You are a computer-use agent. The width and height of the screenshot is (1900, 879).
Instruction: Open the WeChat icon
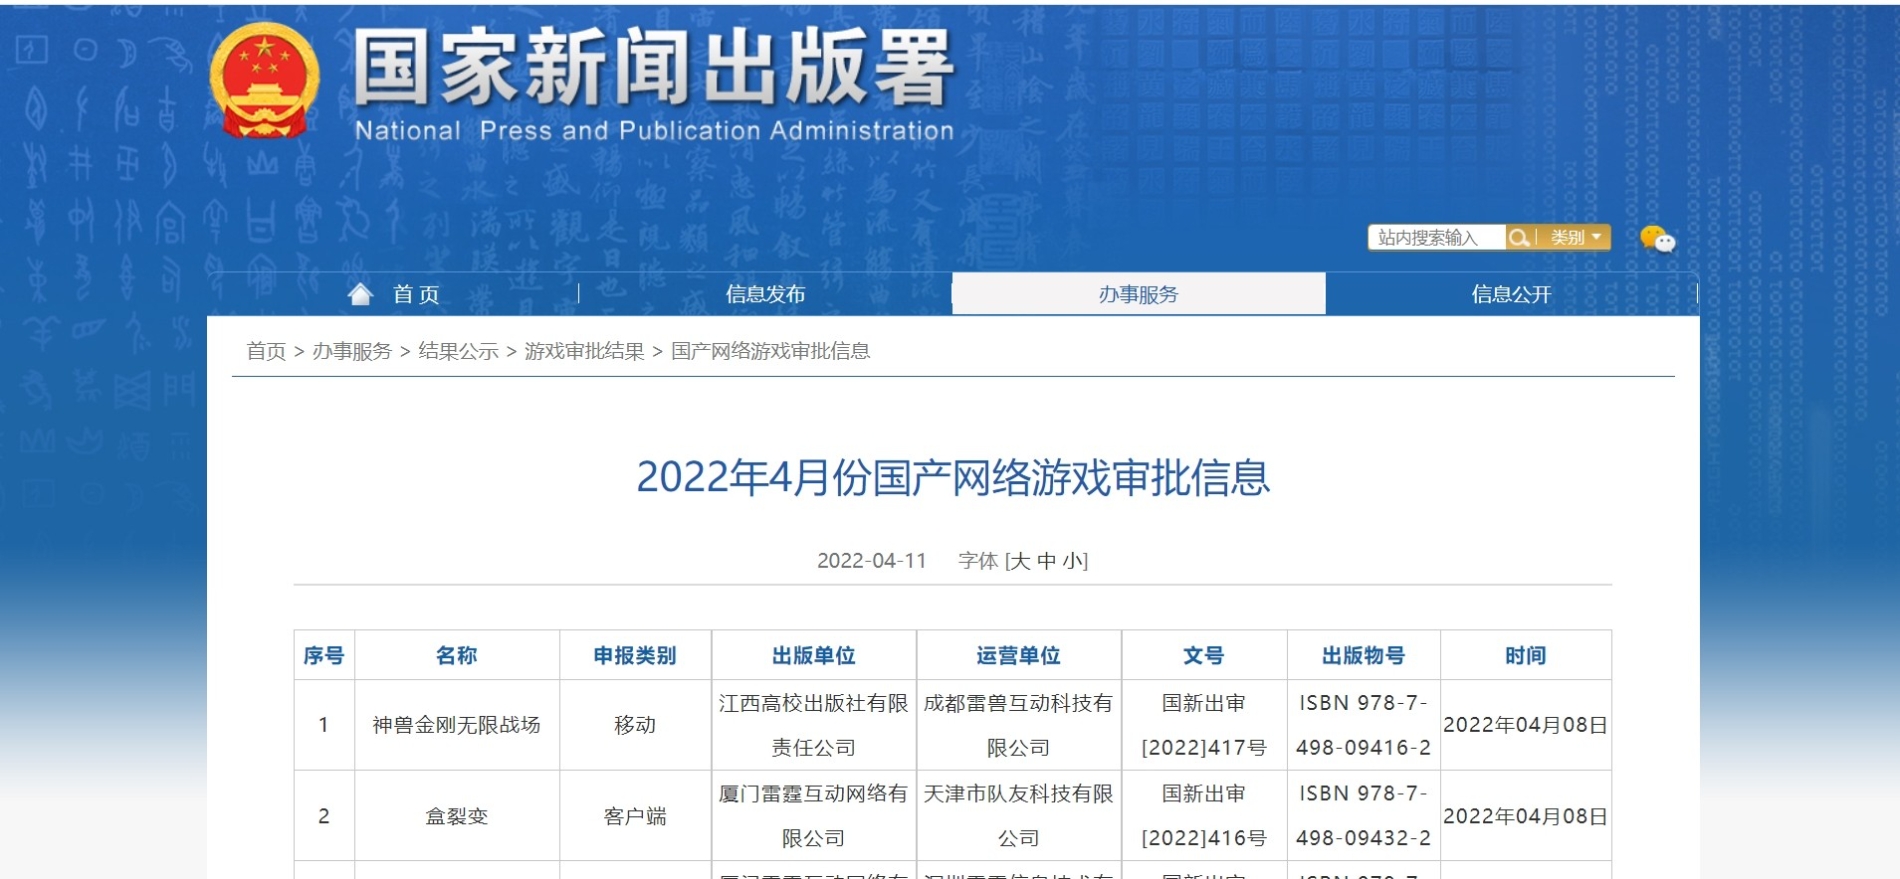tap(1656, 239)
